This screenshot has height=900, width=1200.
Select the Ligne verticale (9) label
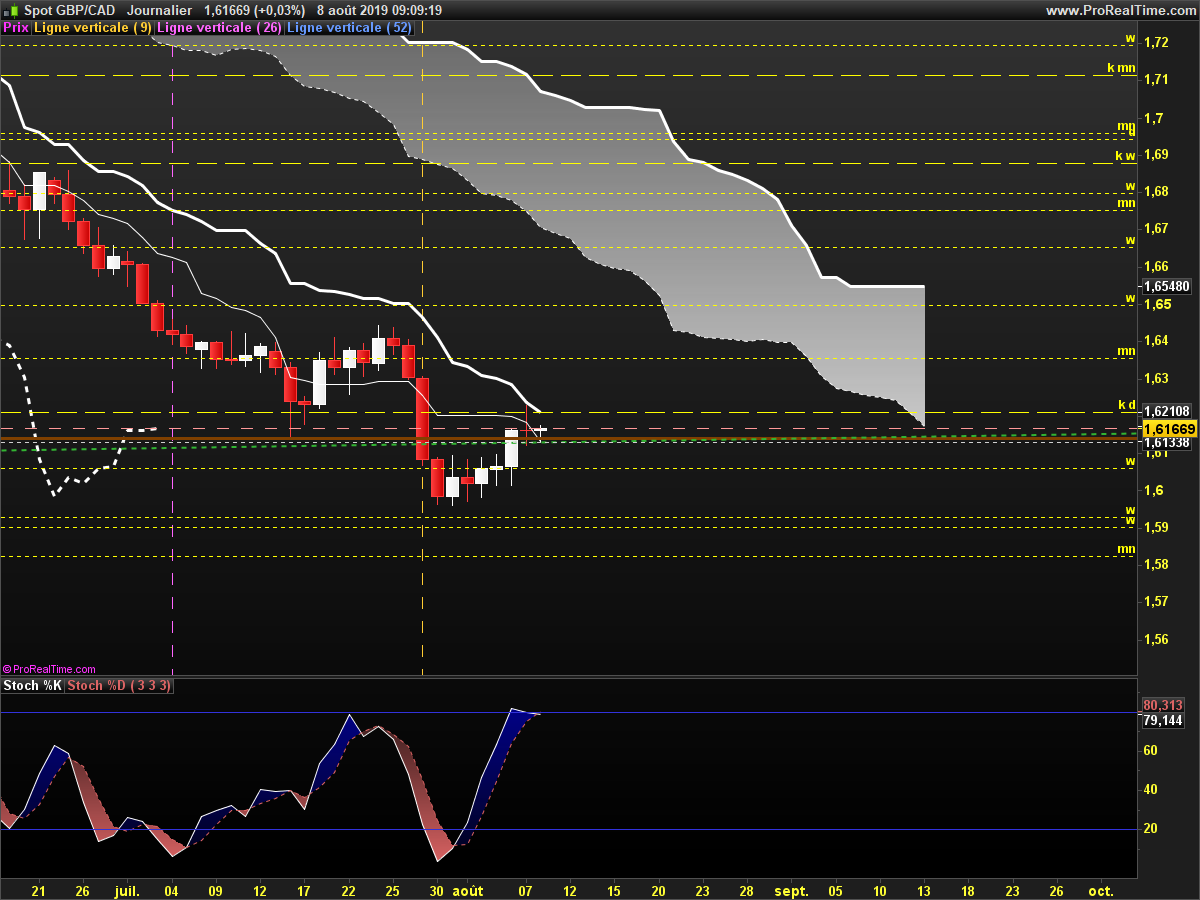(93, 28)
